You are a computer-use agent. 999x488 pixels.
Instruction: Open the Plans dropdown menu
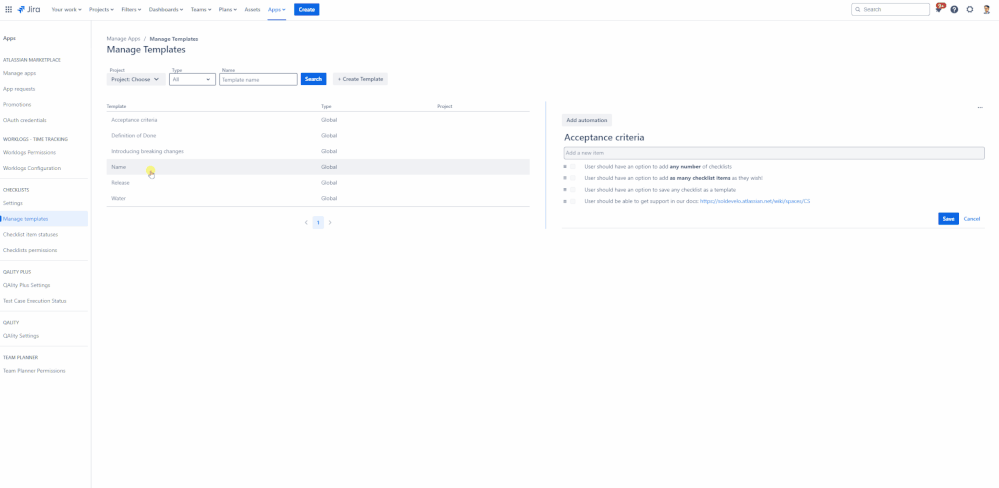228,10
